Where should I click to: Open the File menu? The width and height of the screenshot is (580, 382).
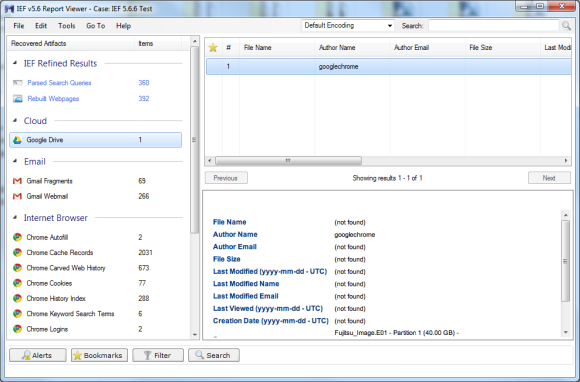point(19,26)
